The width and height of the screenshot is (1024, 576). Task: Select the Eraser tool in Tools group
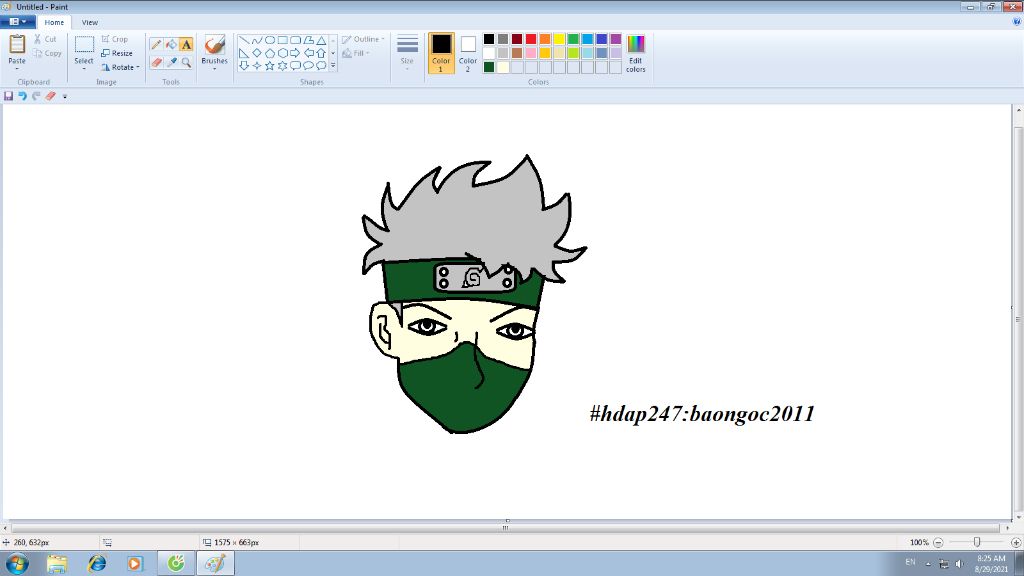tap(156, 63)
